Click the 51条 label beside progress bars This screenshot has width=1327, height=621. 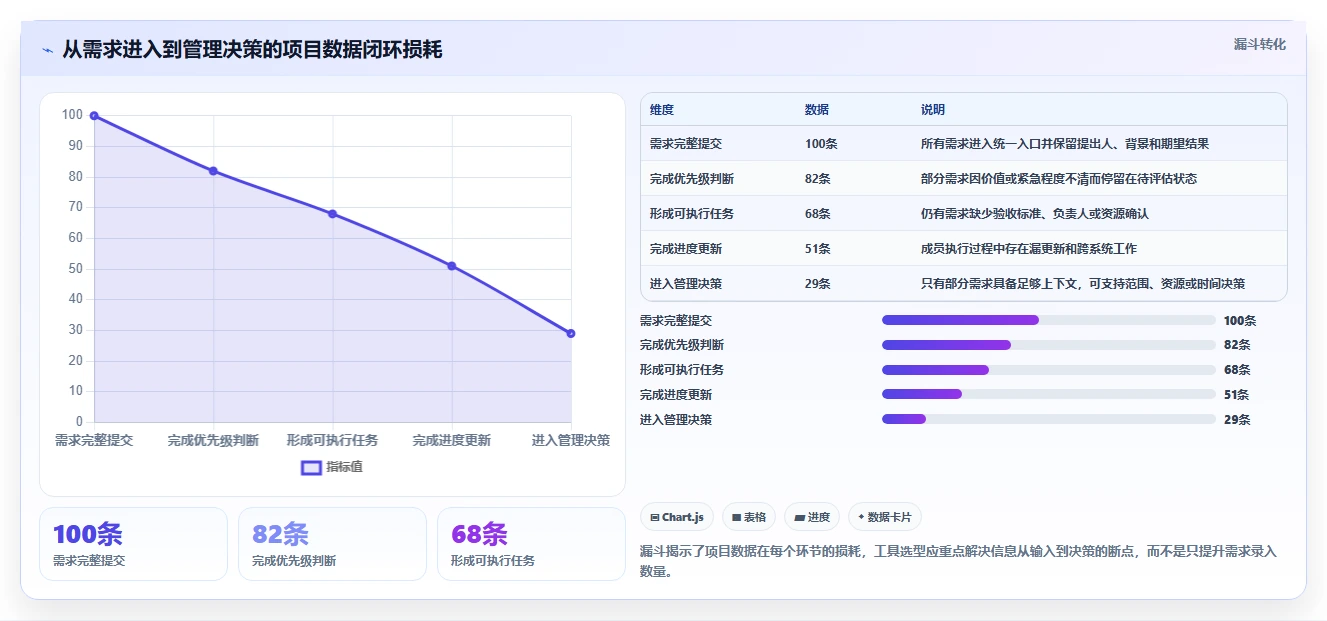(1237, 394)
